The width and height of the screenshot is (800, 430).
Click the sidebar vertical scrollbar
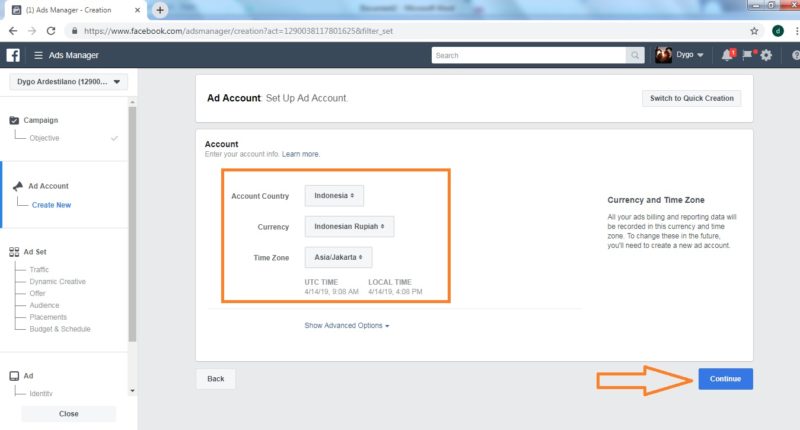coord(132,224)
